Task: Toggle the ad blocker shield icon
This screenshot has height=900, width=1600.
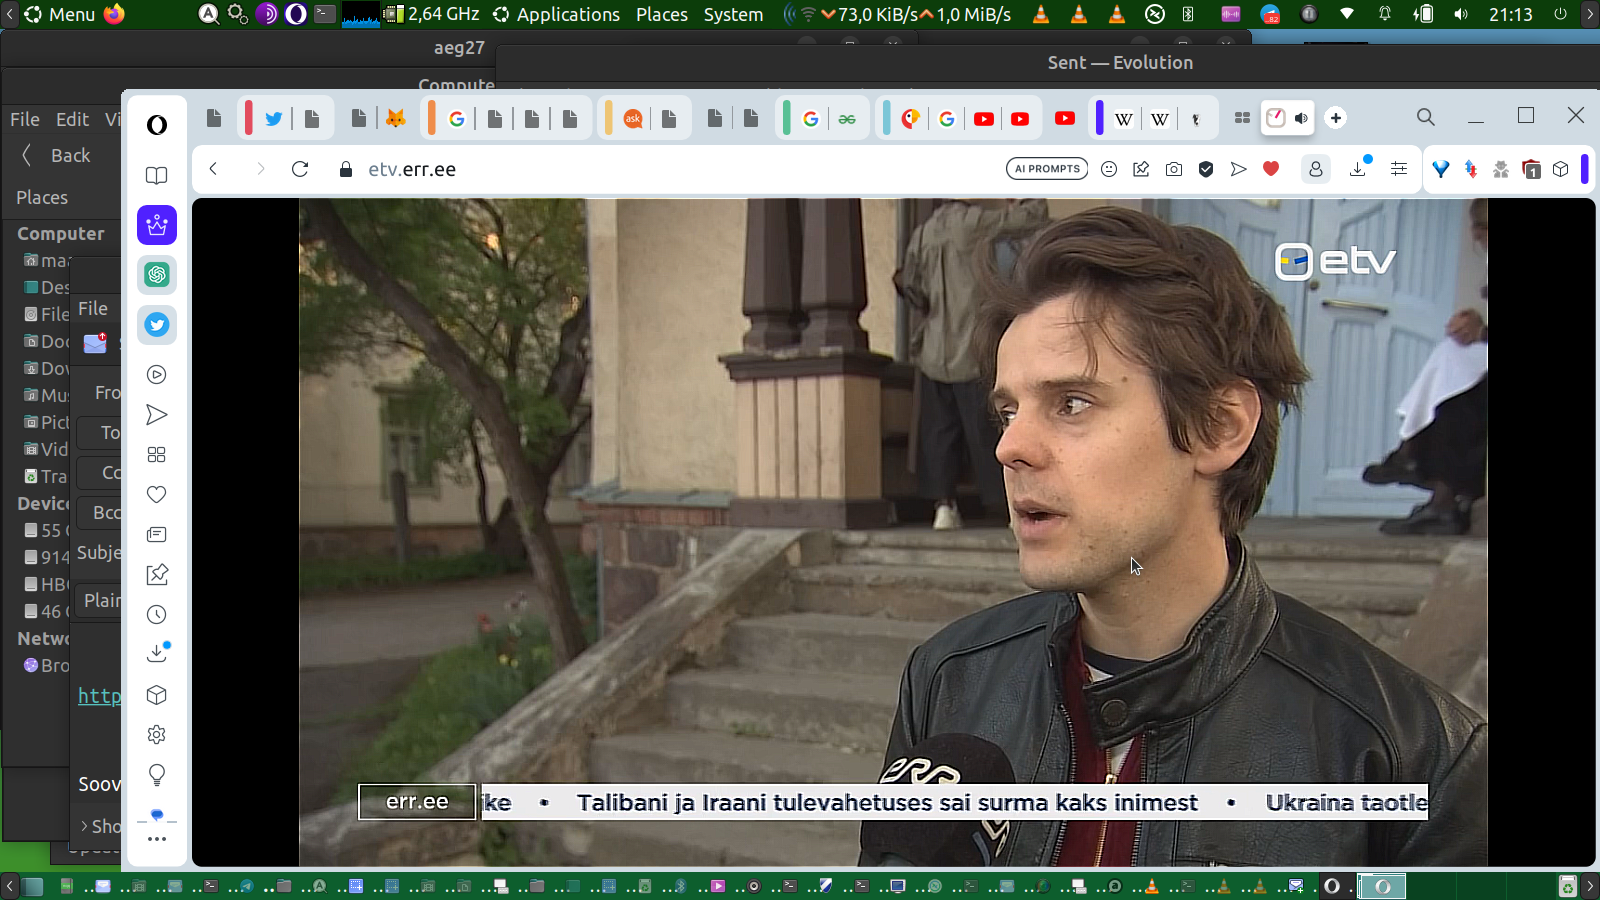Action: [1206, 169]
